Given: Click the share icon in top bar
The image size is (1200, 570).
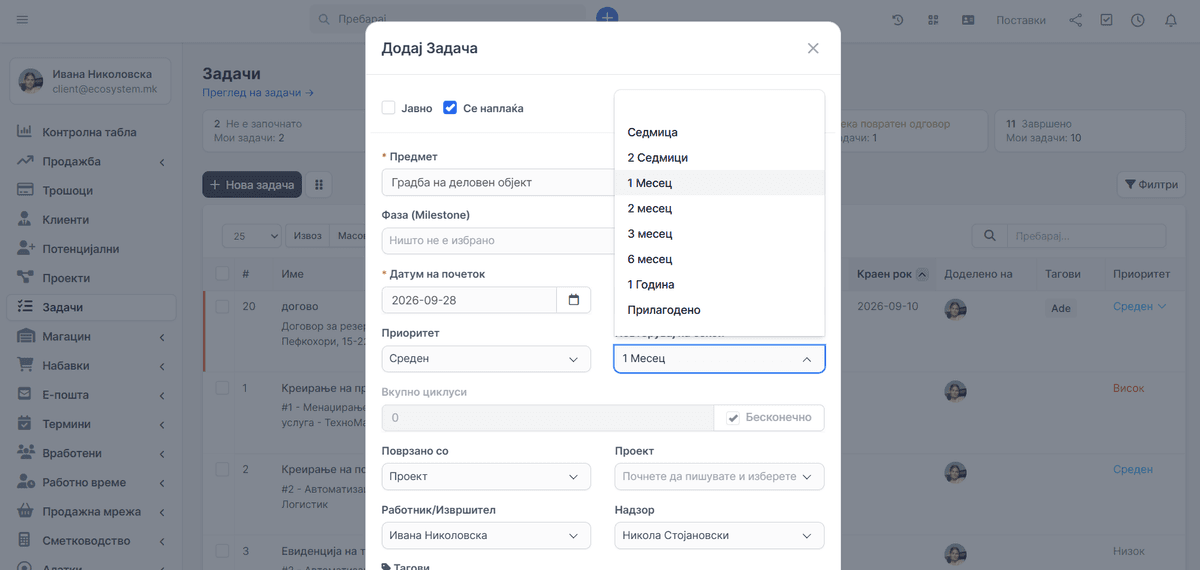Looking at the screenshot, I should pos(1075,20).
